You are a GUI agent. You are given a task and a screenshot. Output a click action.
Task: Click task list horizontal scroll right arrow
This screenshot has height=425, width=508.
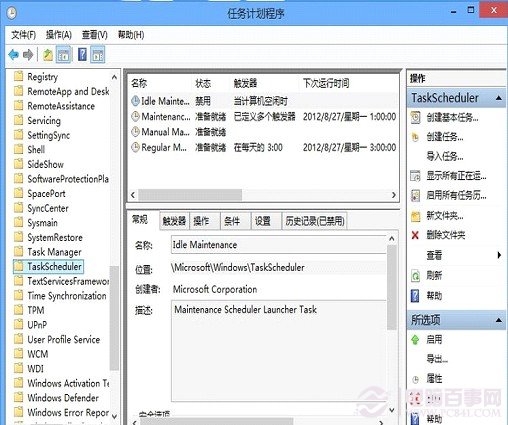(x=394, y=195)
